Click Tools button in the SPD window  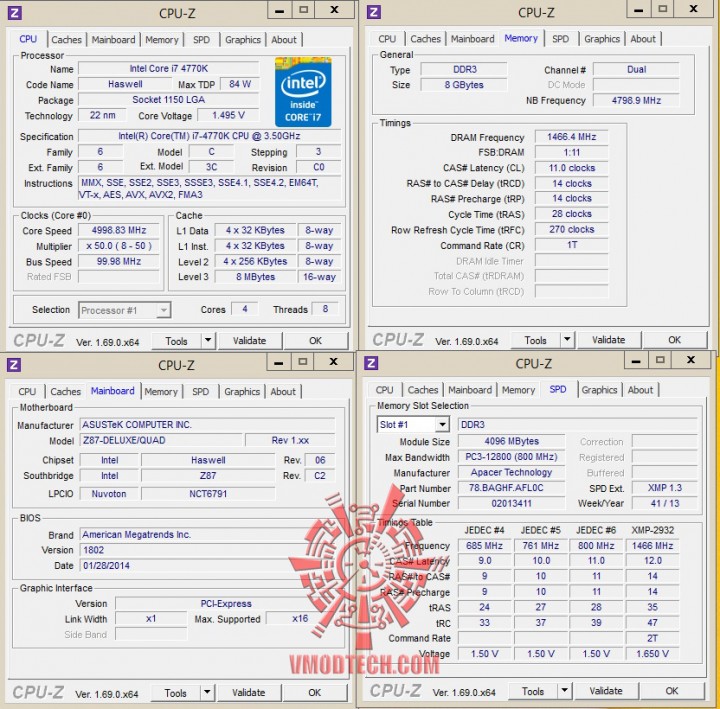point(533,691)
